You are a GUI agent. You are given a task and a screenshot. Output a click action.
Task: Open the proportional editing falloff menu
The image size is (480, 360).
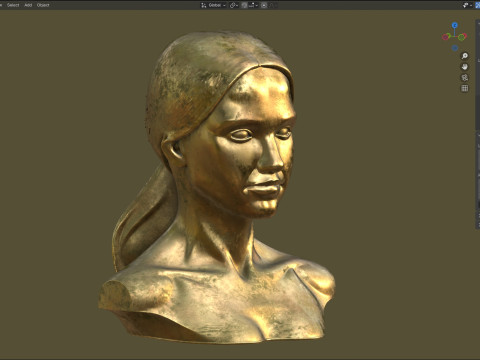(274, 5)
